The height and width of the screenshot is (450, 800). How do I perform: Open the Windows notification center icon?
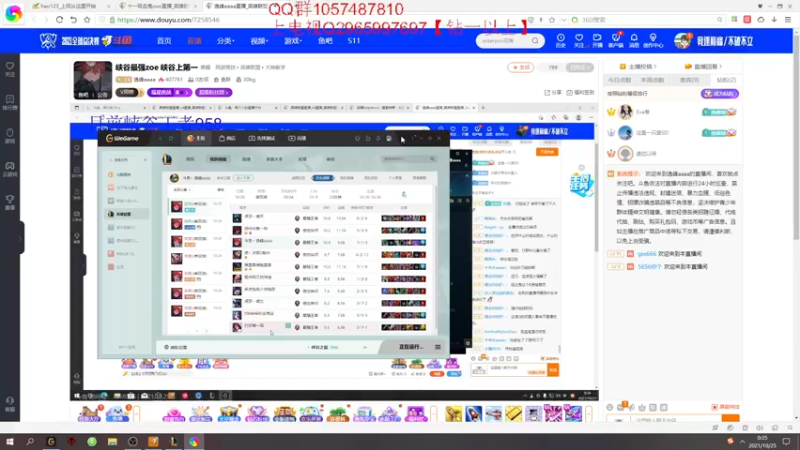(786, 442)
